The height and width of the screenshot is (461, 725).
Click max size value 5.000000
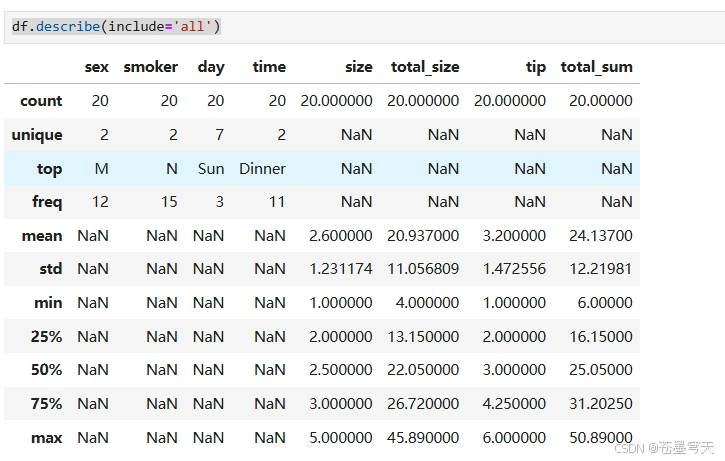(341, 438)
